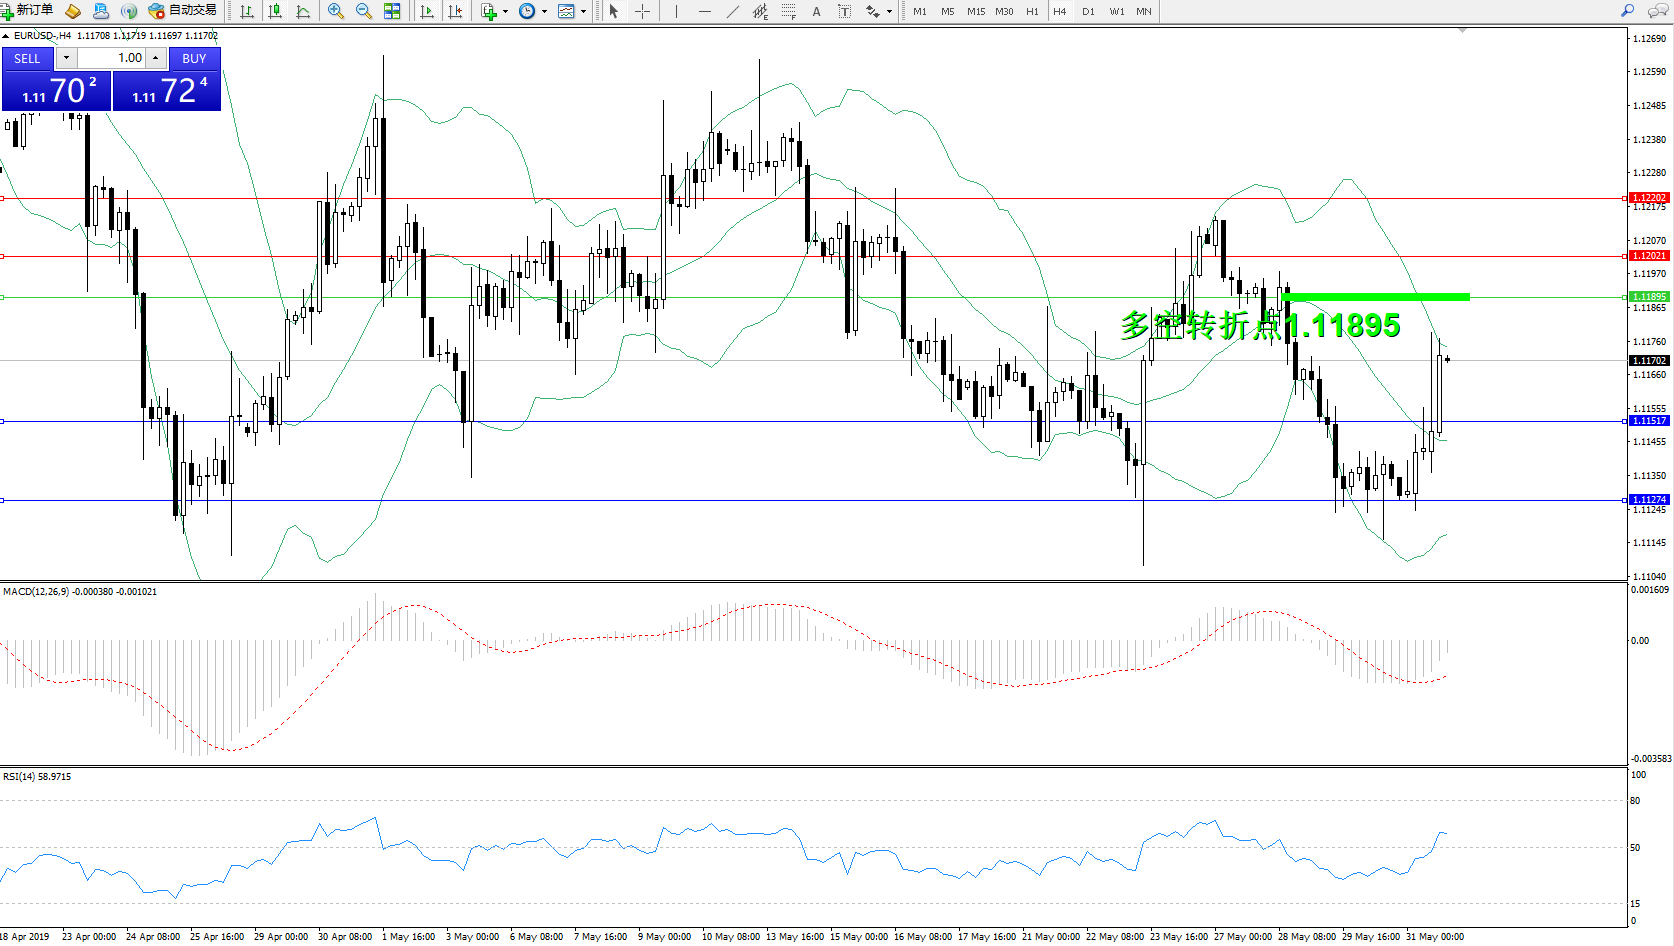Switch chart to candlestick display
Viewport: 1674px width, 946px height.
(x=275, y=11)
